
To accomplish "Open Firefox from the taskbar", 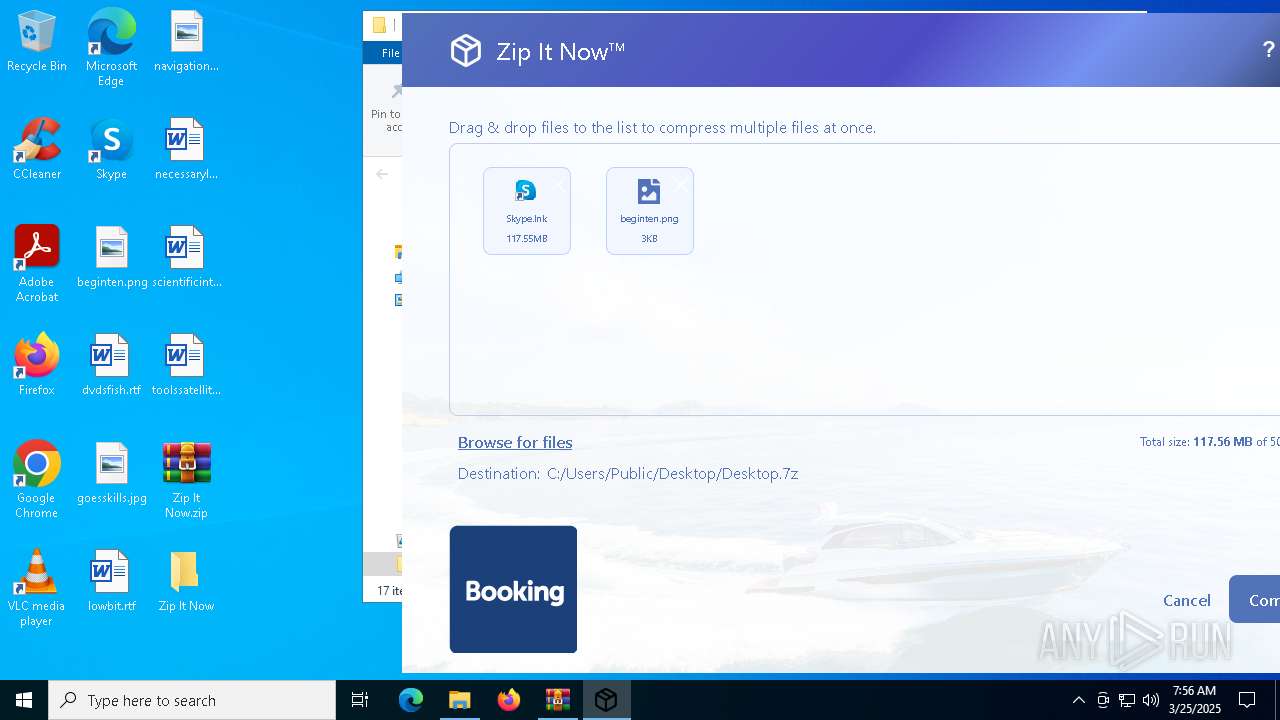I will tap(508, 700).
